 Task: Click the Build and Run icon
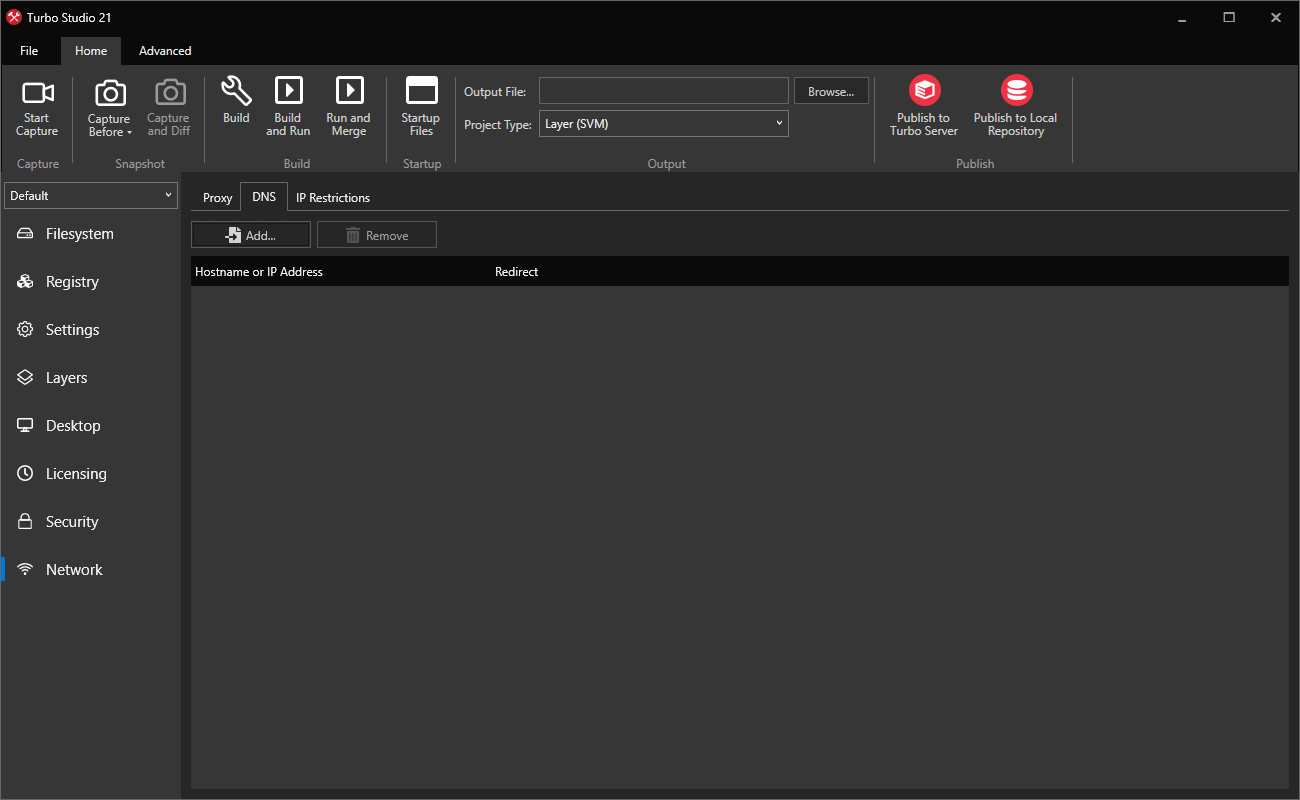[x=288, y=103]
